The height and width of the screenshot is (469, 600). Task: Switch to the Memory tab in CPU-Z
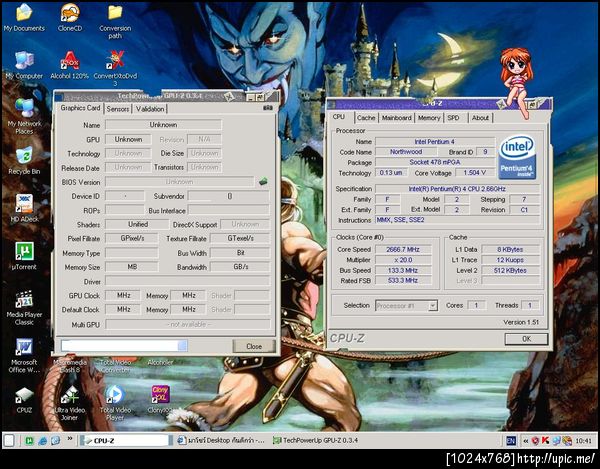pos(429,118)
